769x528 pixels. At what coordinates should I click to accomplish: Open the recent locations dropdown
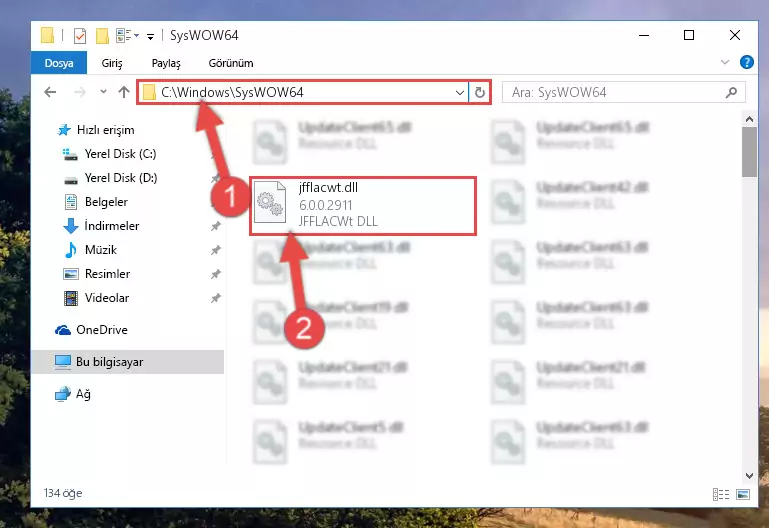pyautogui.click(x=103, y=92)
